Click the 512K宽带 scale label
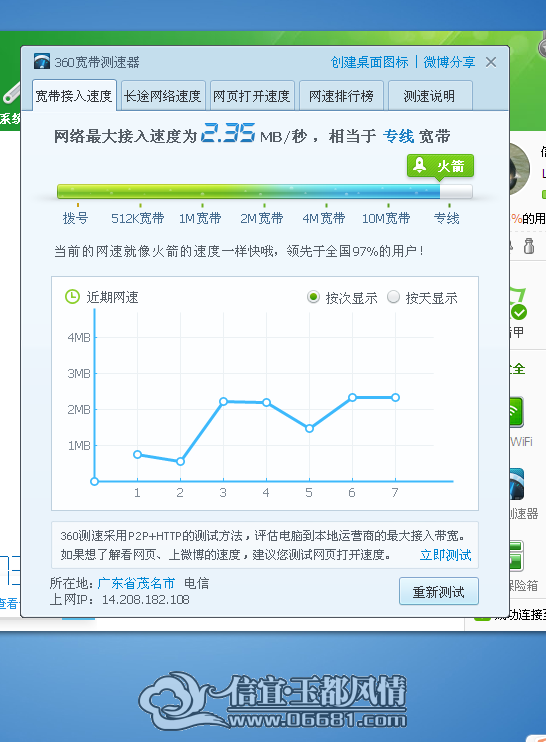 138,218
